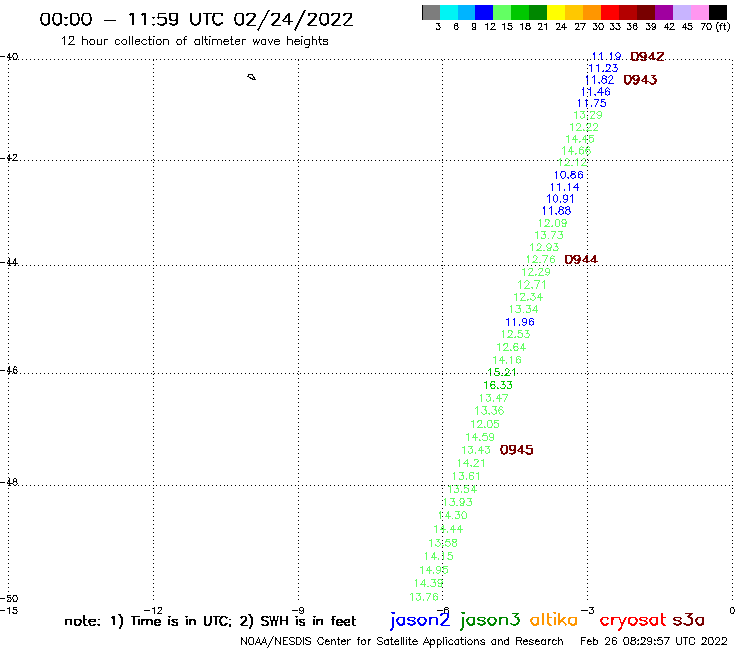
Task: Click the NOAA/NESDIS credit line
Action: [402, 642]
